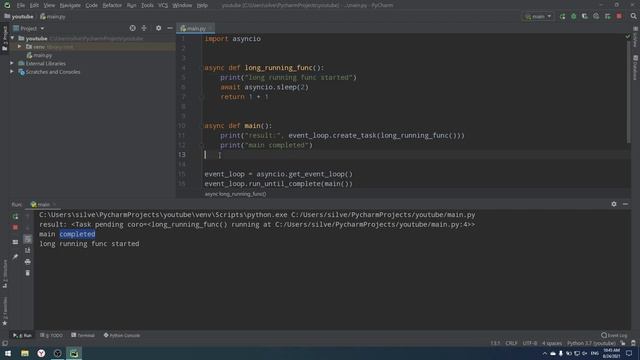The height and width of the screenshot is (360, 640).
Task: Open the Terminal tool window button
Action: (83, 335)
